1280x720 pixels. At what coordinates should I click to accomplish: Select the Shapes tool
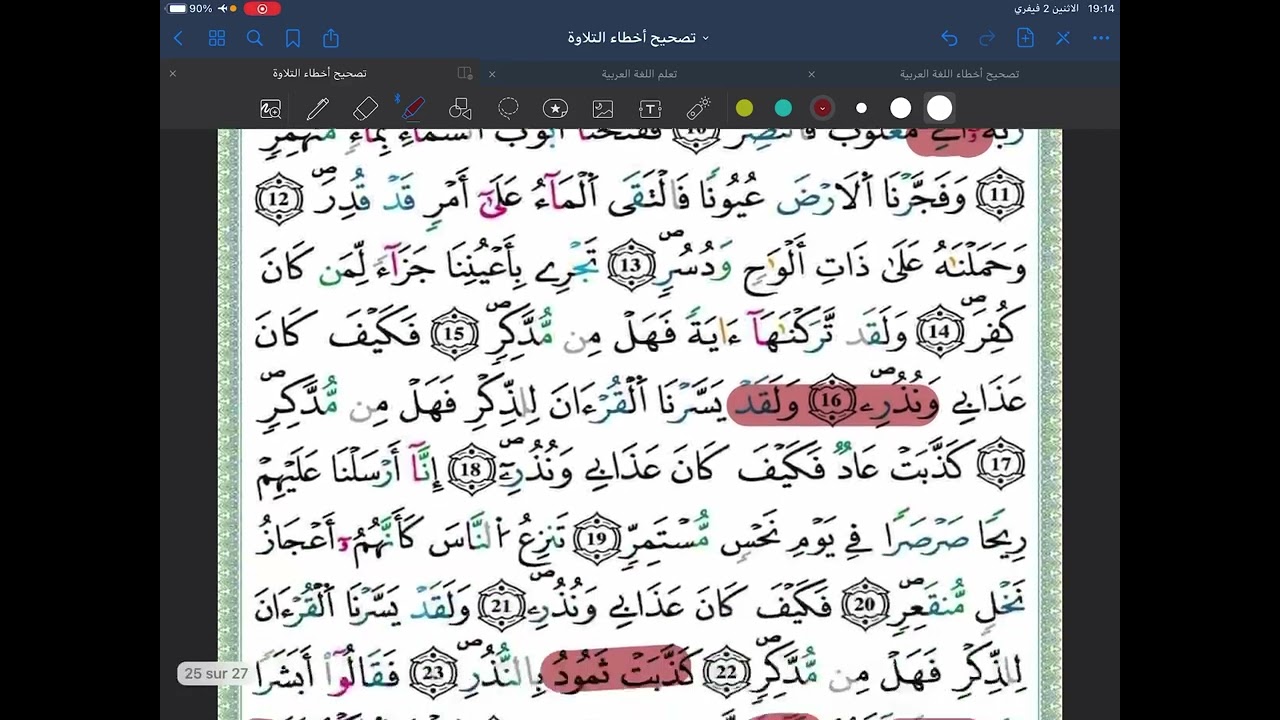460,109
